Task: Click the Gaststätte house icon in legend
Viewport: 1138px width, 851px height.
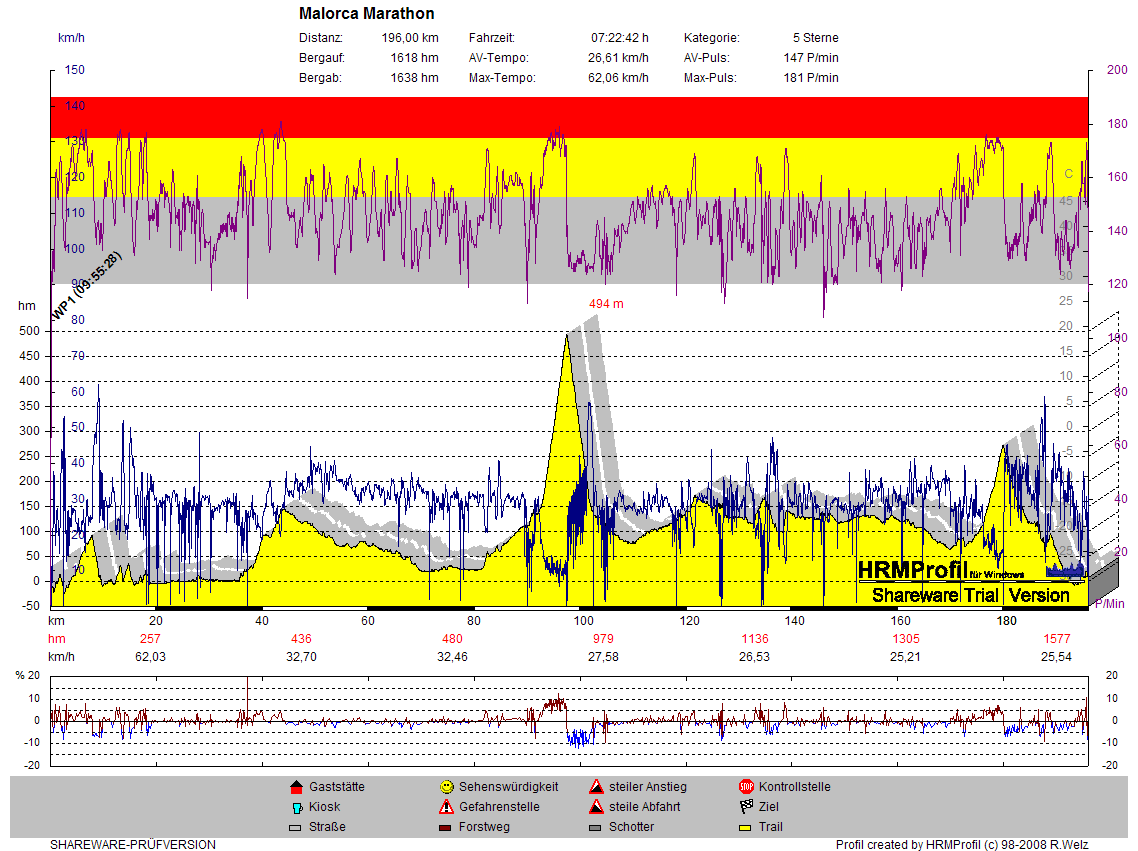Action: pyautogui.click(x=295, y=787)
